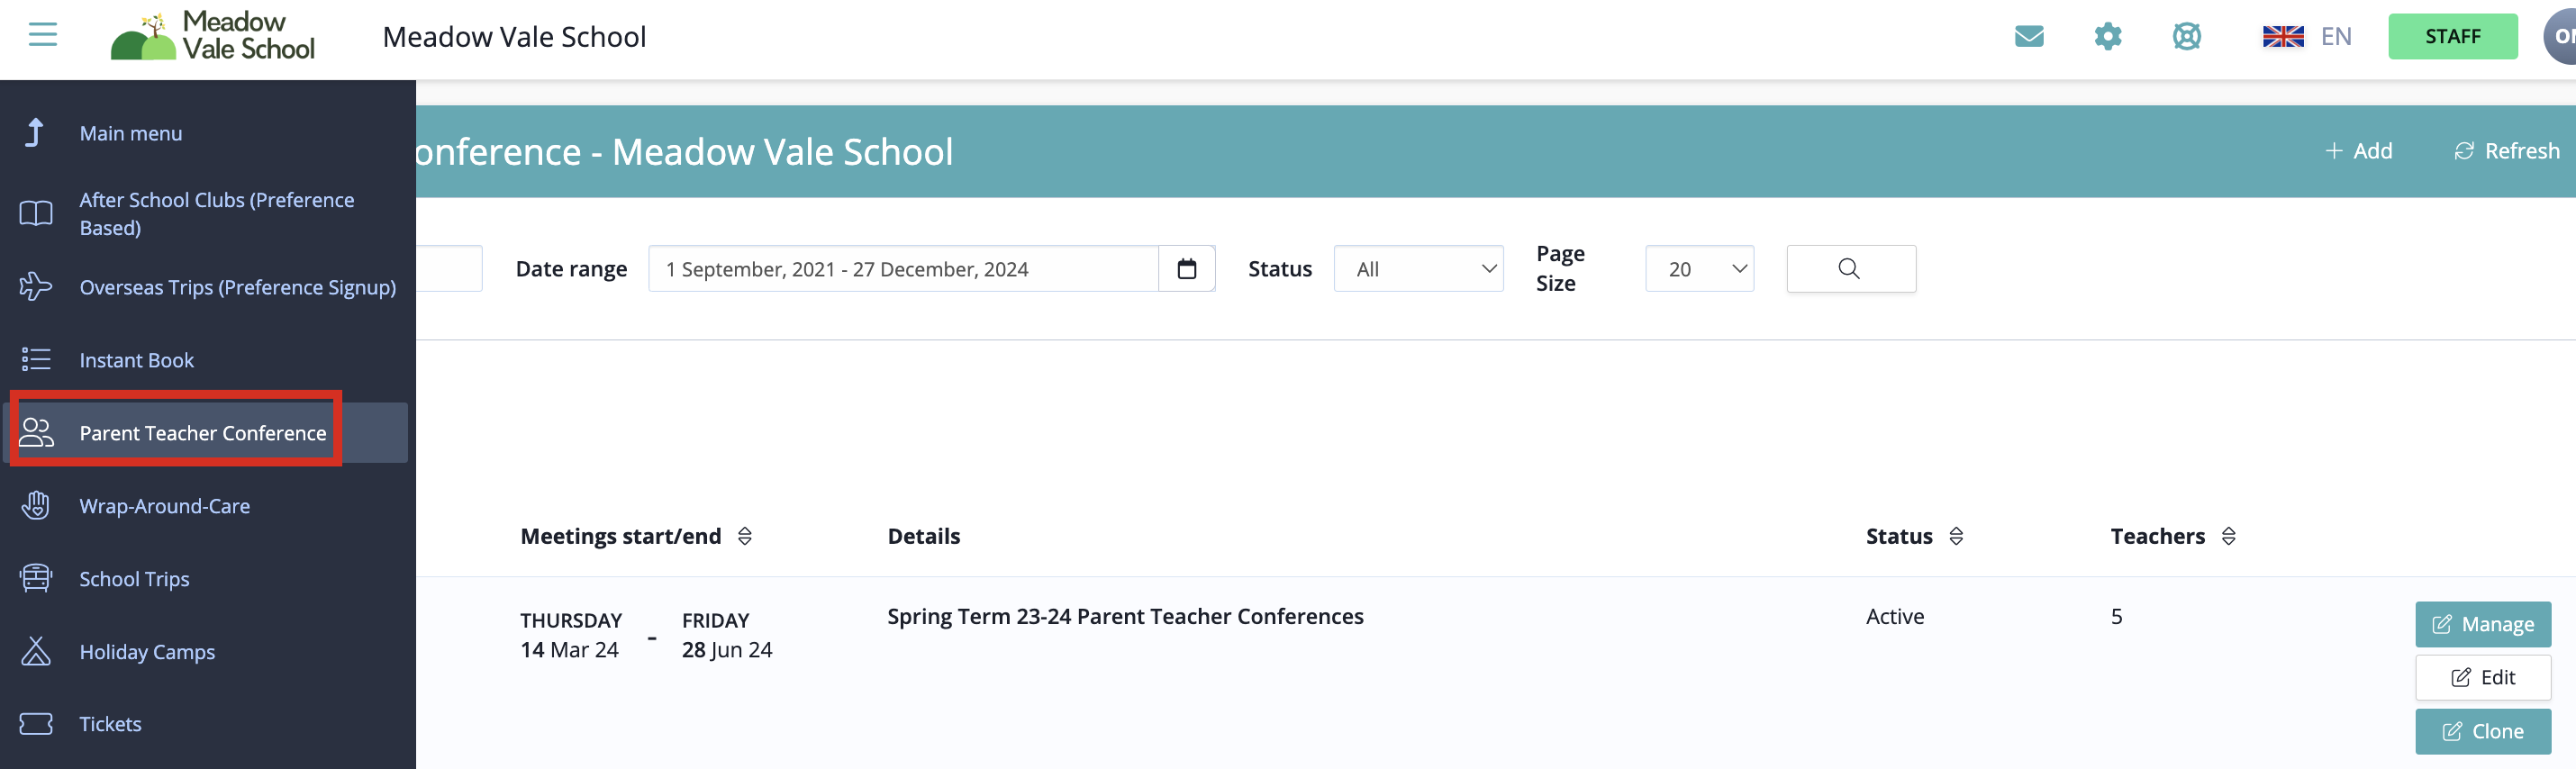The height and width of the screenshot is (769, 2576).
Task: Click Manage for Spring Term conferences
Action: tap(2482, 625)
